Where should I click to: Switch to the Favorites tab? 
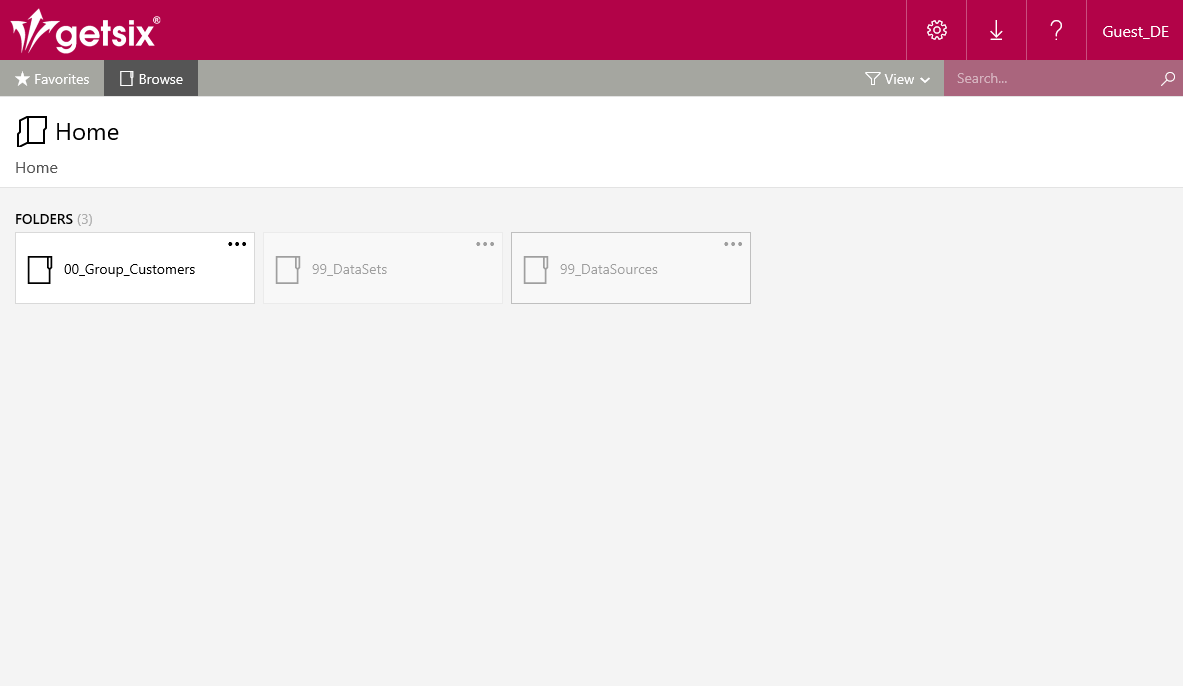(x=52, y=78)
